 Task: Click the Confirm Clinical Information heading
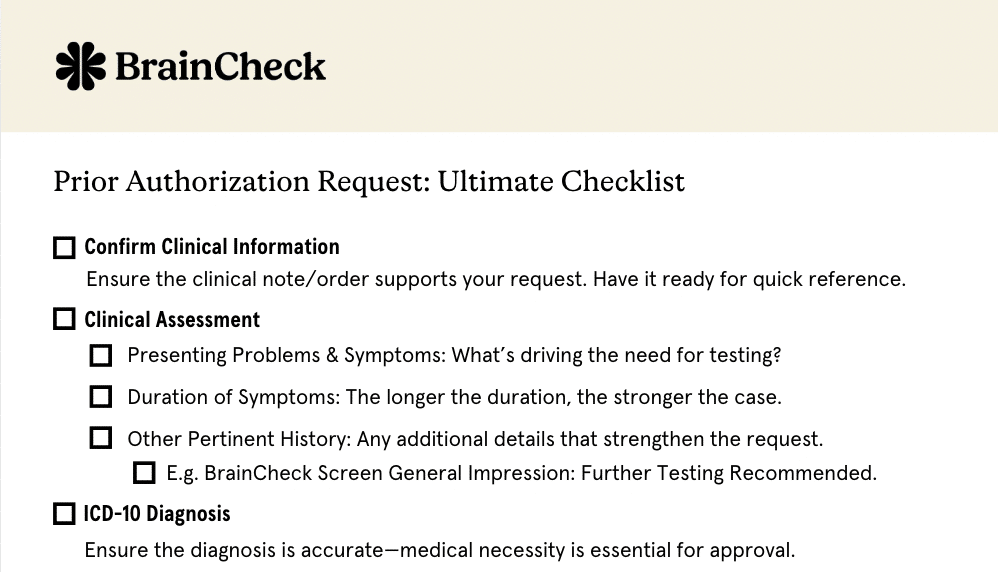click(x=212, y=247)
